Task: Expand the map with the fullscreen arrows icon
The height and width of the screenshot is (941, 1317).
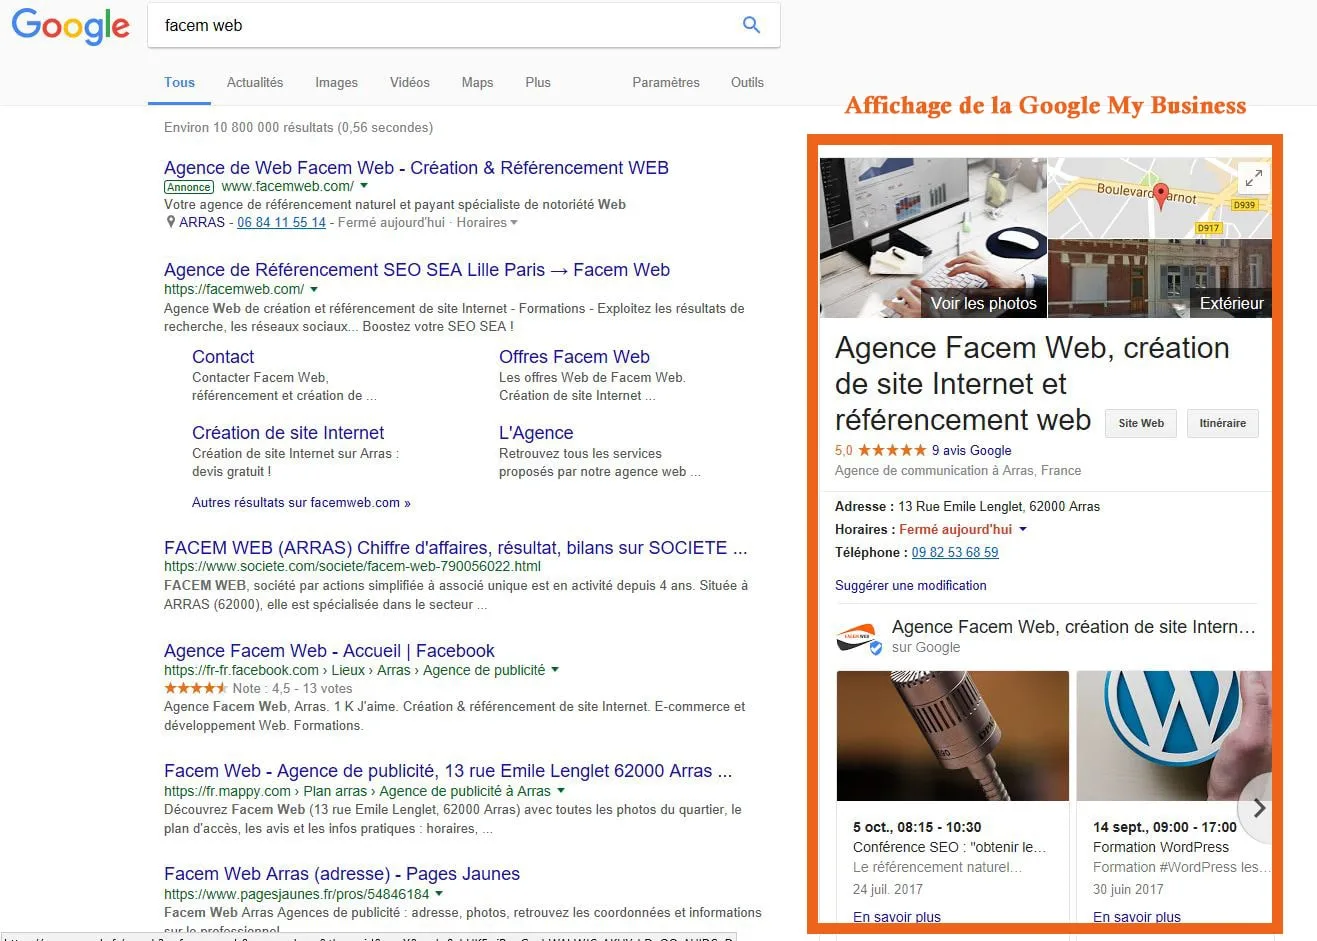Action: point(1252,178)
